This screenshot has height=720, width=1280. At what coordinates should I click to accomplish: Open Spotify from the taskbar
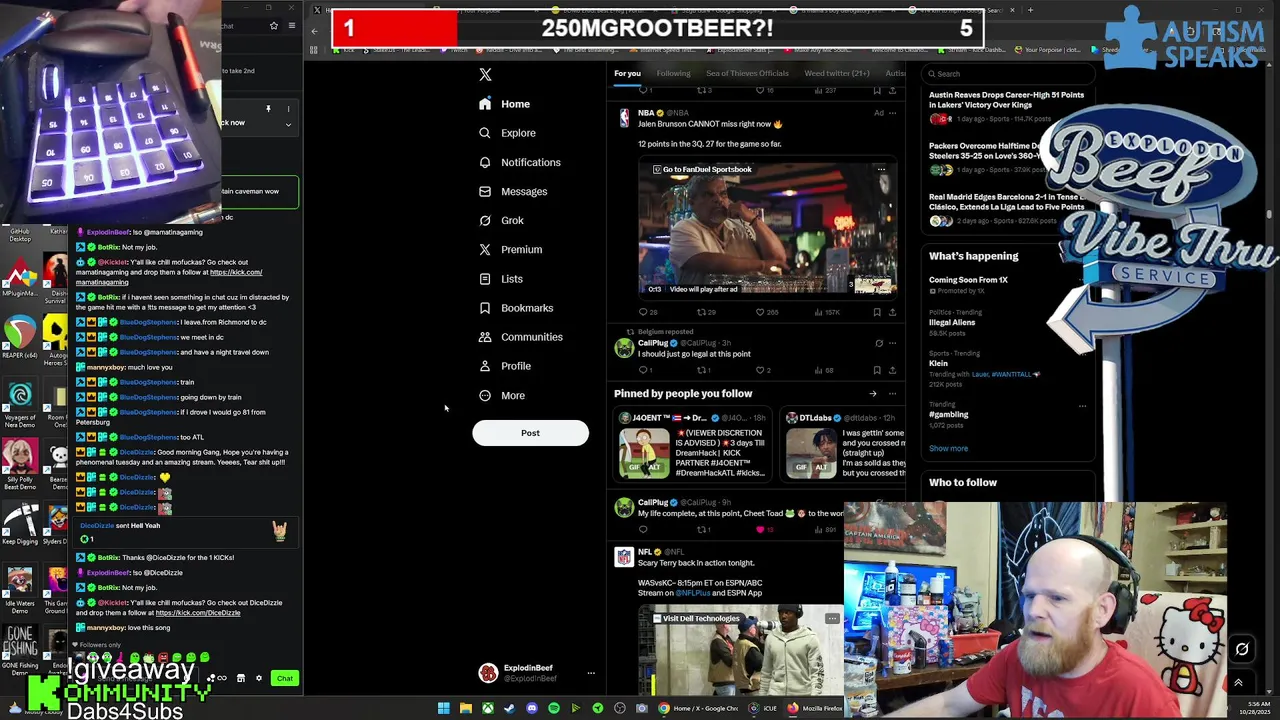(x=553, y=708)
